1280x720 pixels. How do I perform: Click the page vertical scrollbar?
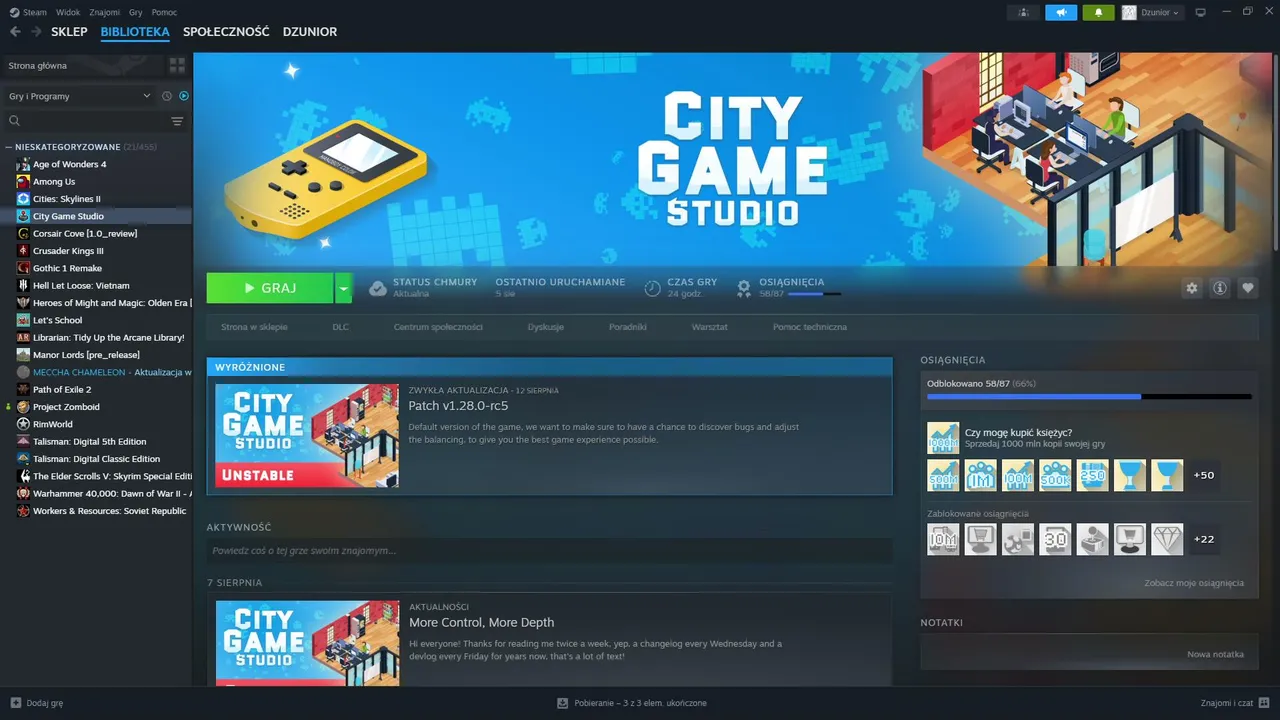[x=1275, y=153]
